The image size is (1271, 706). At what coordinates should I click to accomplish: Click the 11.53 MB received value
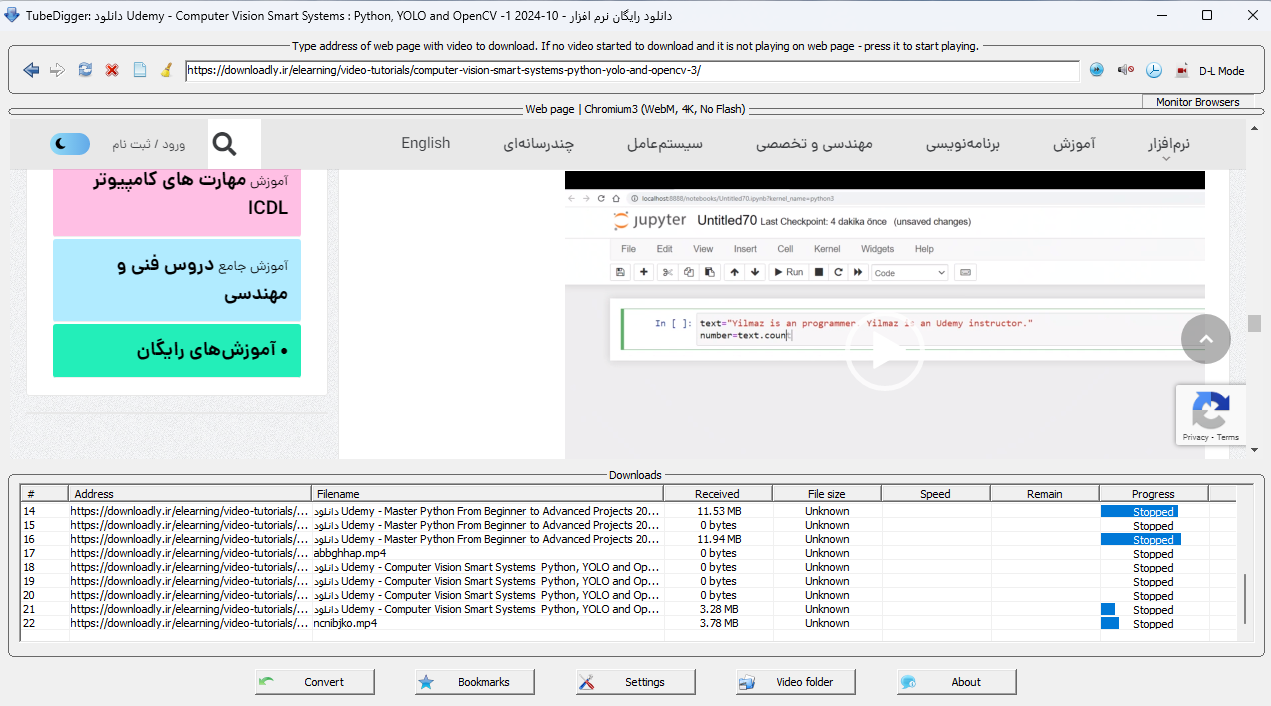(719, 511)
